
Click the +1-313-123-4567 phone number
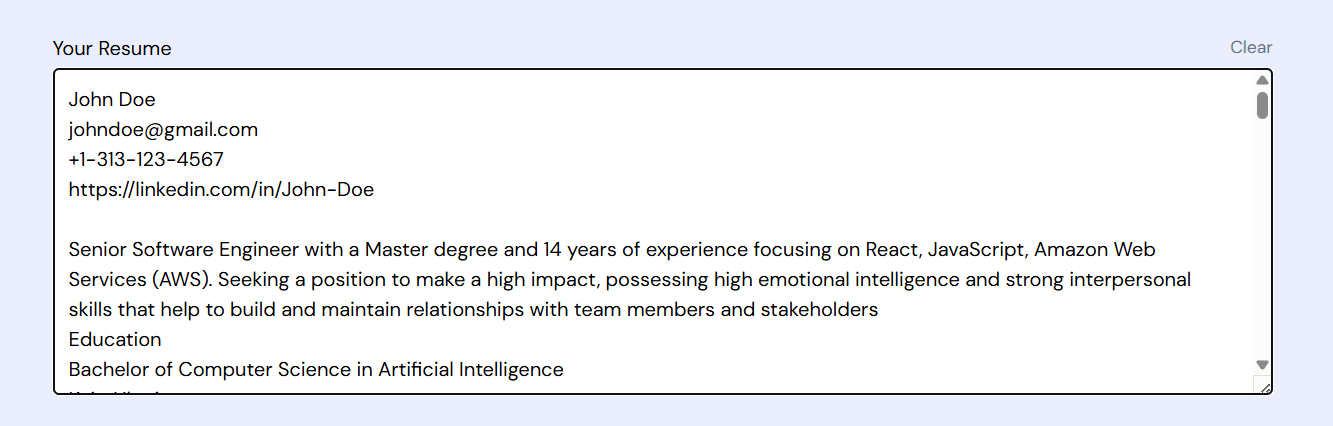146,160
